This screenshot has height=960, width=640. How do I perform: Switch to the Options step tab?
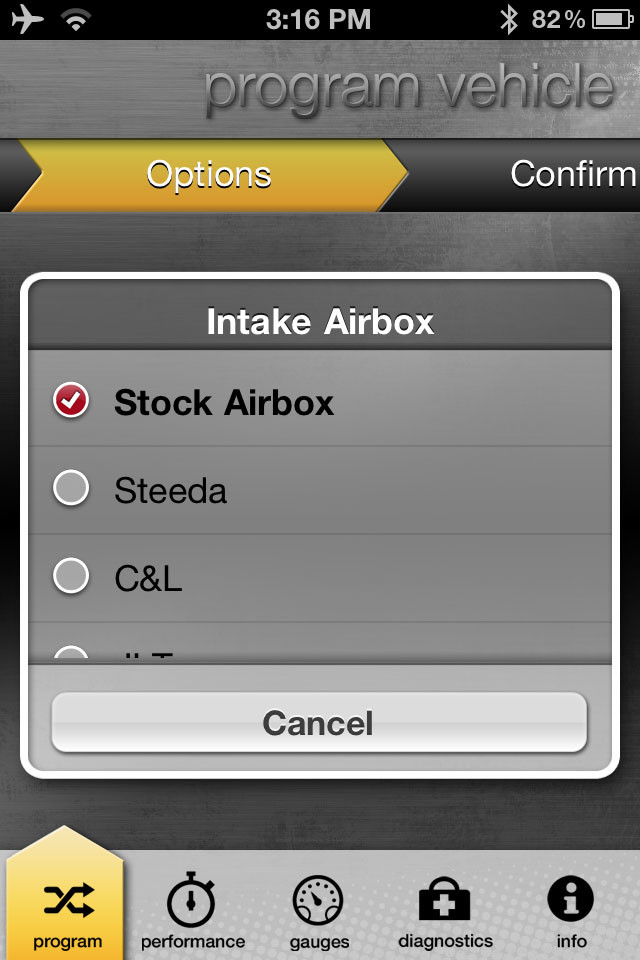209,176
